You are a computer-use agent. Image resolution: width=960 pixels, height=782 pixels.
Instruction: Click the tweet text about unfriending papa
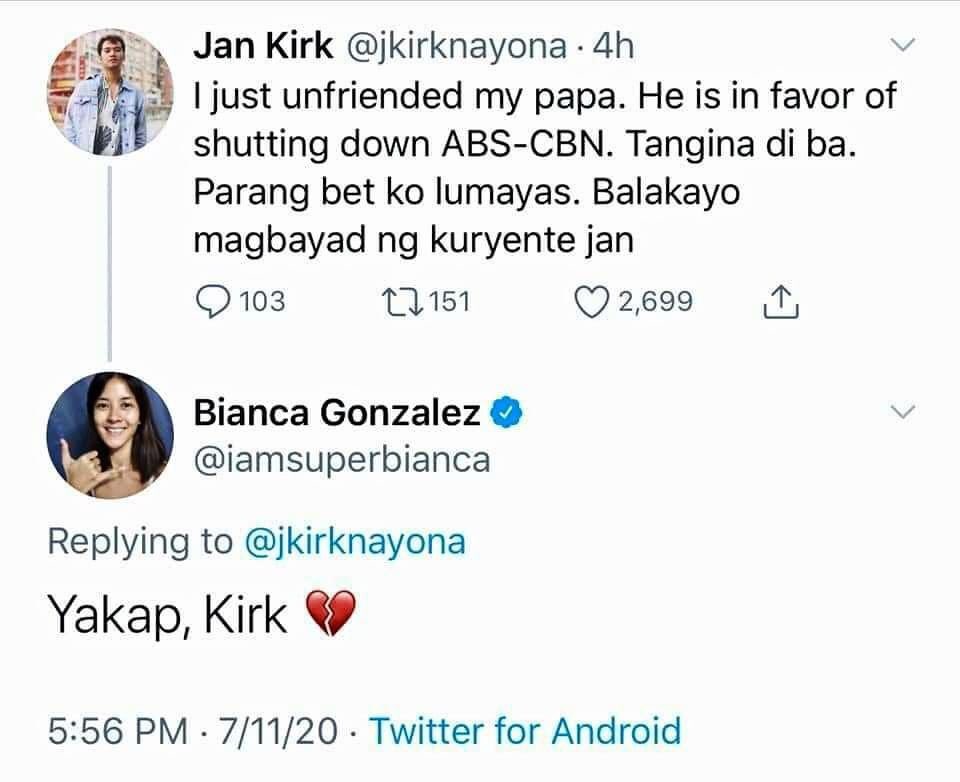pos(540,167)
